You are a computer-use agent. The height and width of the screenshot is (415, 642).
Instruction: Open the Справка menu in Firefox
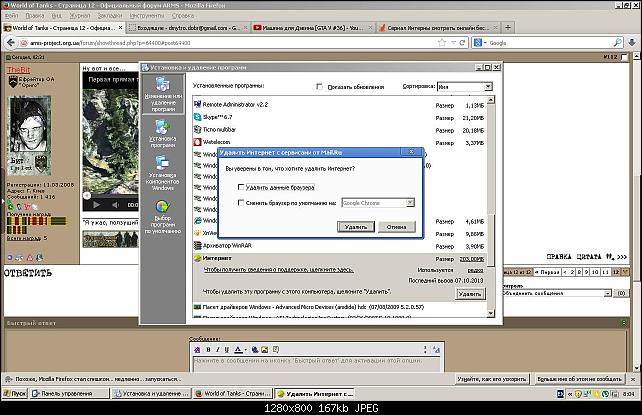[183, 16]
